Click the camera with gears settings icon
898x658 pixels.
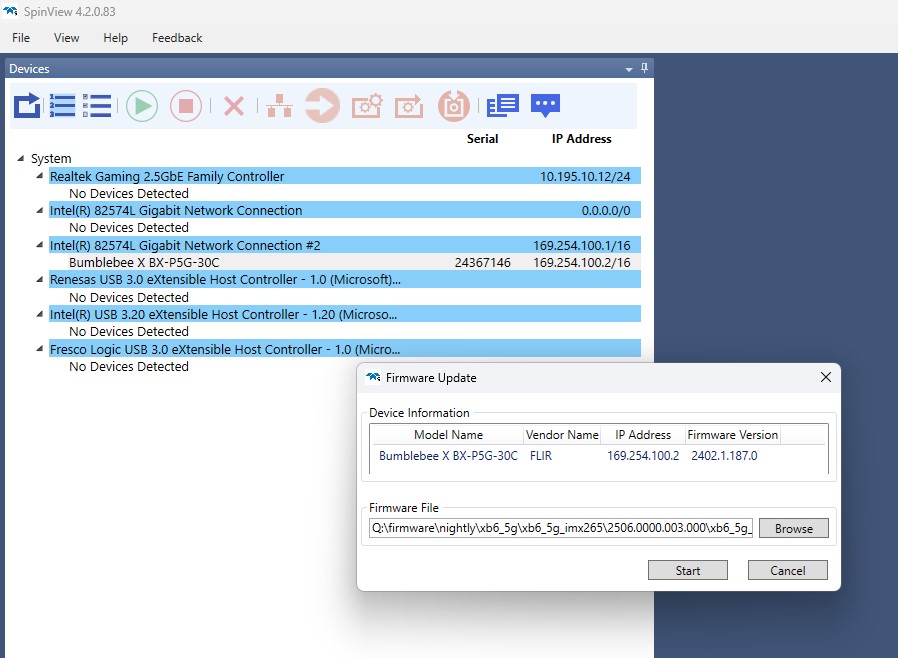click(367, 105)
